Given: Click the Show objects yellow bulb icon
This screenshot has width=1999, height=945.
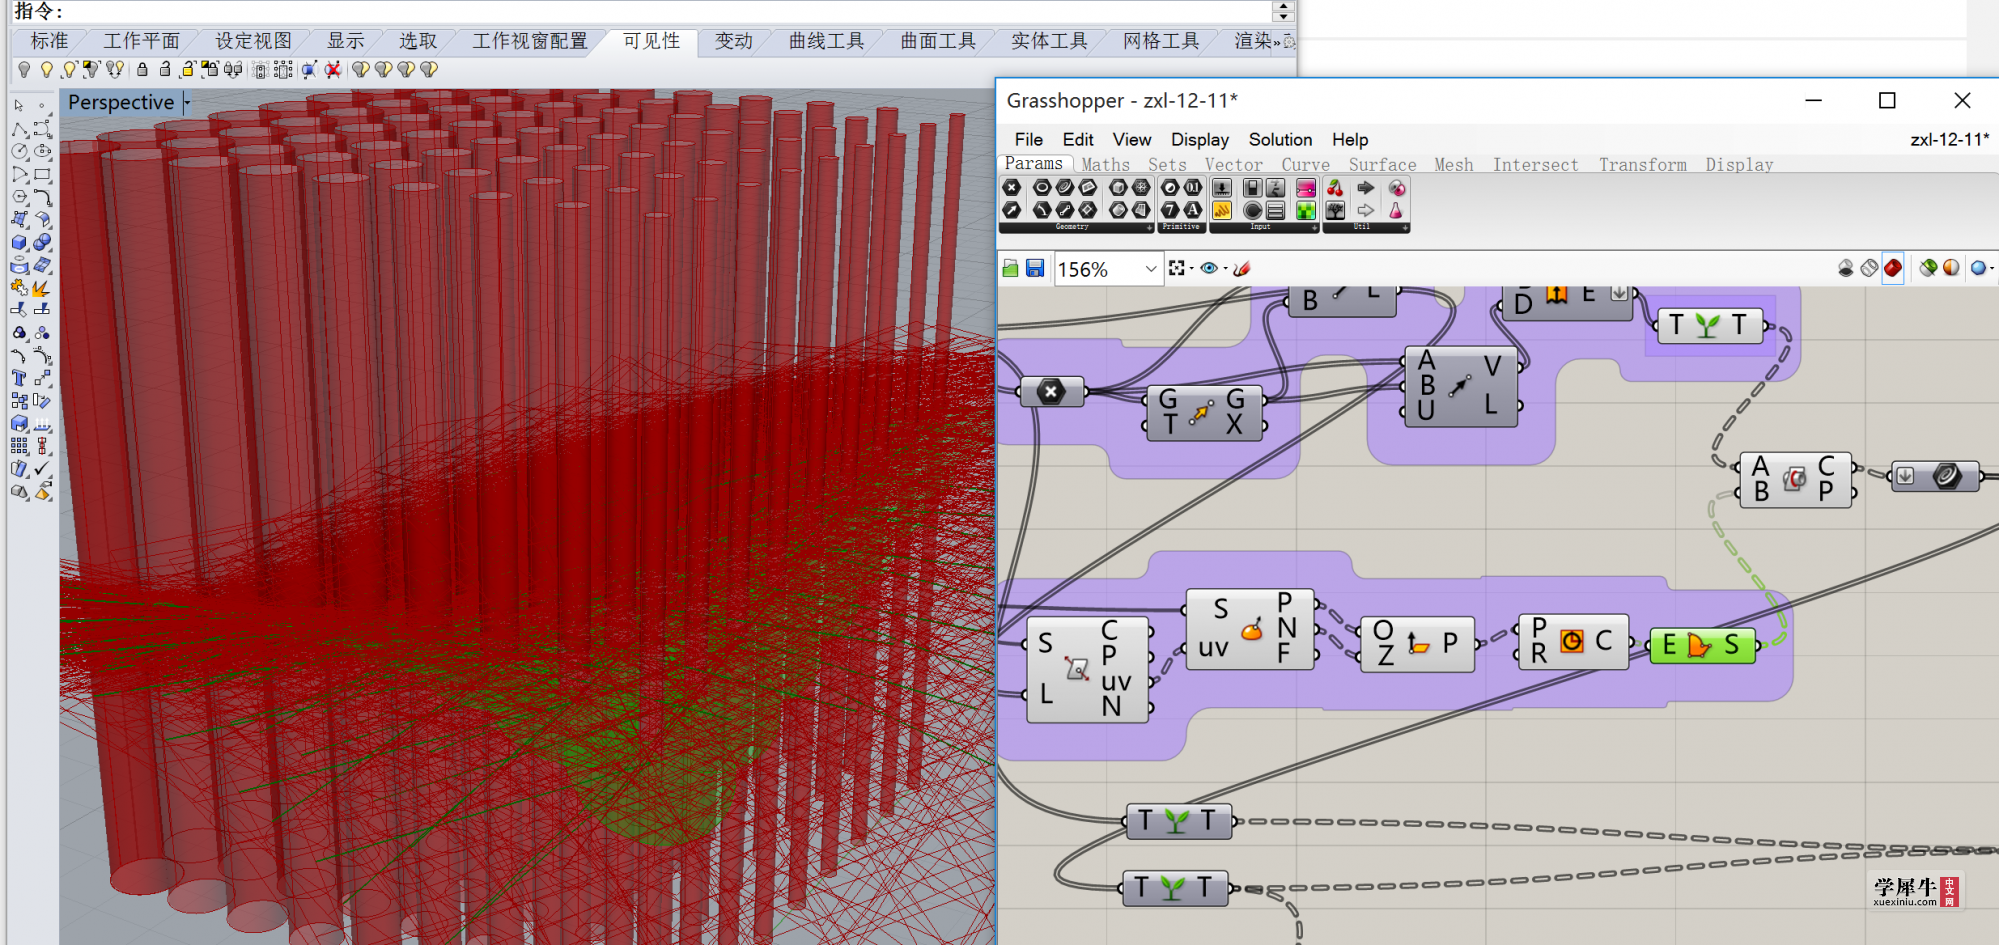Looking at the screenshot, I should tap(46, 69).
